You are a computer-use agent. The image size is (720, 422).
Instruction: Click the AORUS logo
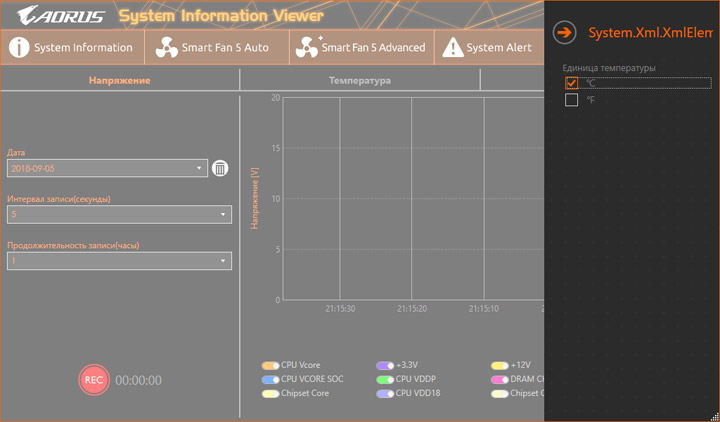coord(61,15)
